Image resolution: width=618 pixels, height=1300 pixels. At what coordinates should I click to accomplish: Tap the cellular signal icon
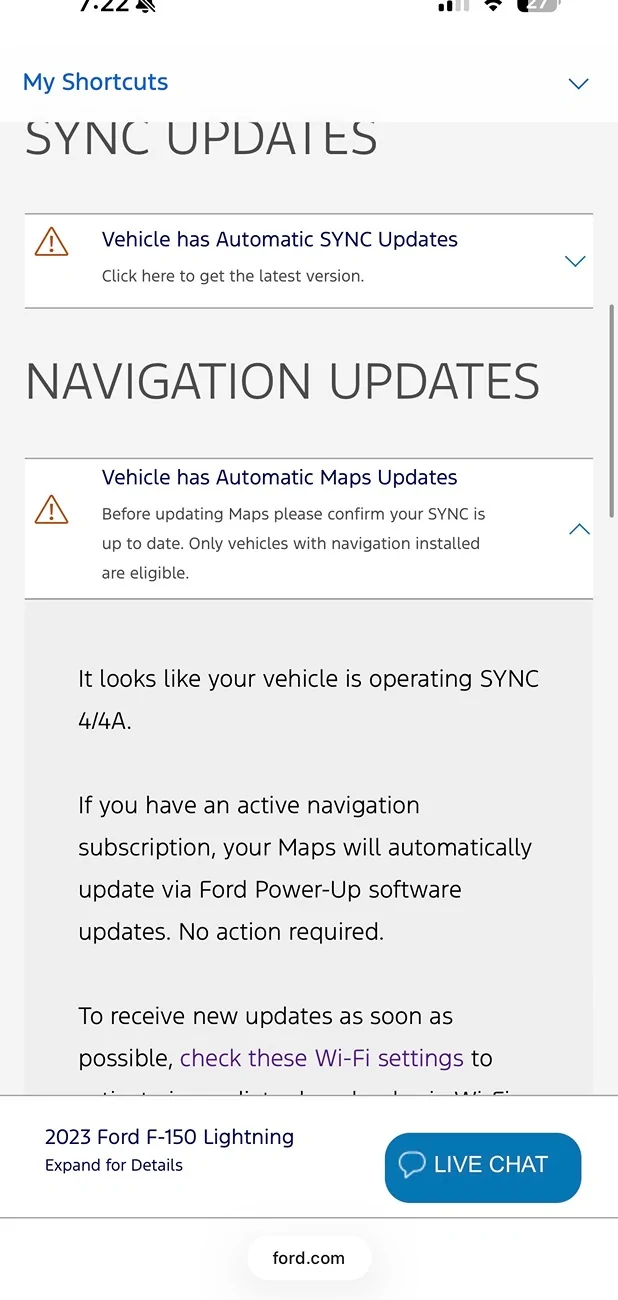pos(452,6)
